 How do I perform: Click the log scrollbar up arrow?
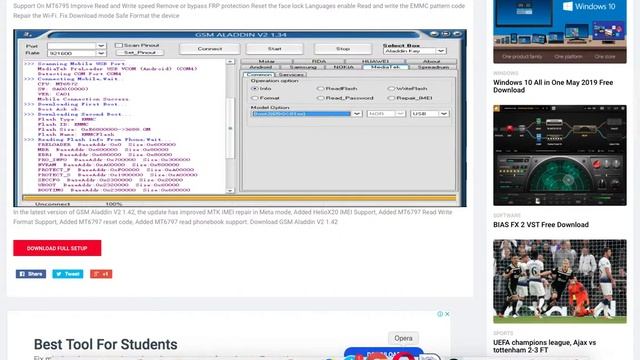(230, 62)
